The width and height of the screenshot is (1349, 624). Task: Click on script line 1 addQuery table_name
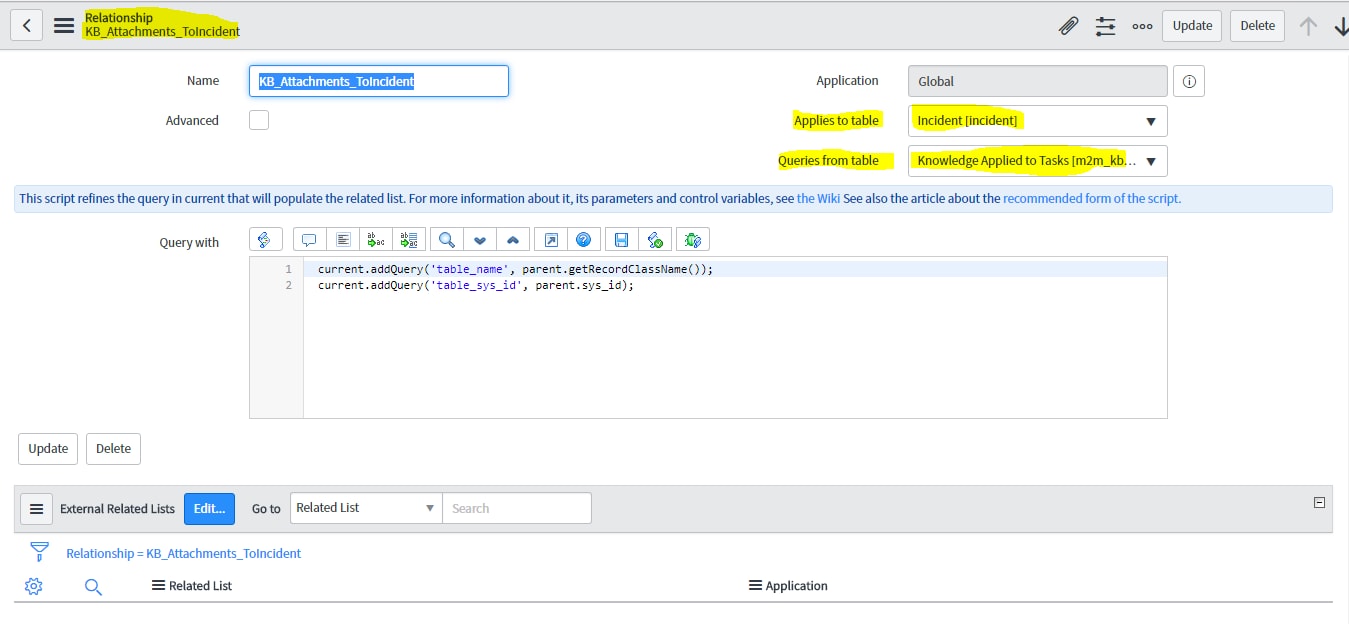click(x=516, y=270)
